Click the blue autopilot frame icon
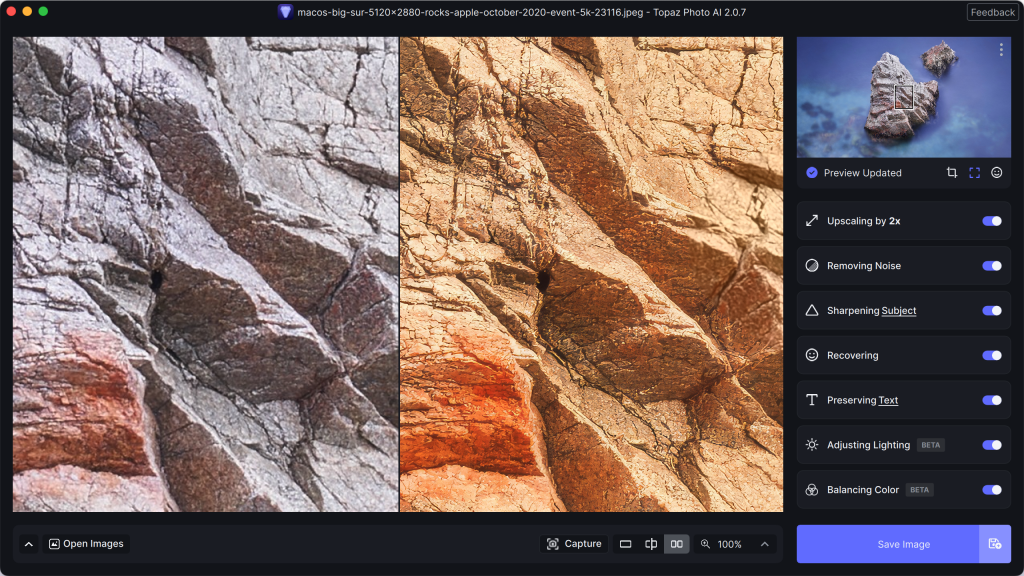Viewport: 1024px width, 576px height. (x=974, y=172)
